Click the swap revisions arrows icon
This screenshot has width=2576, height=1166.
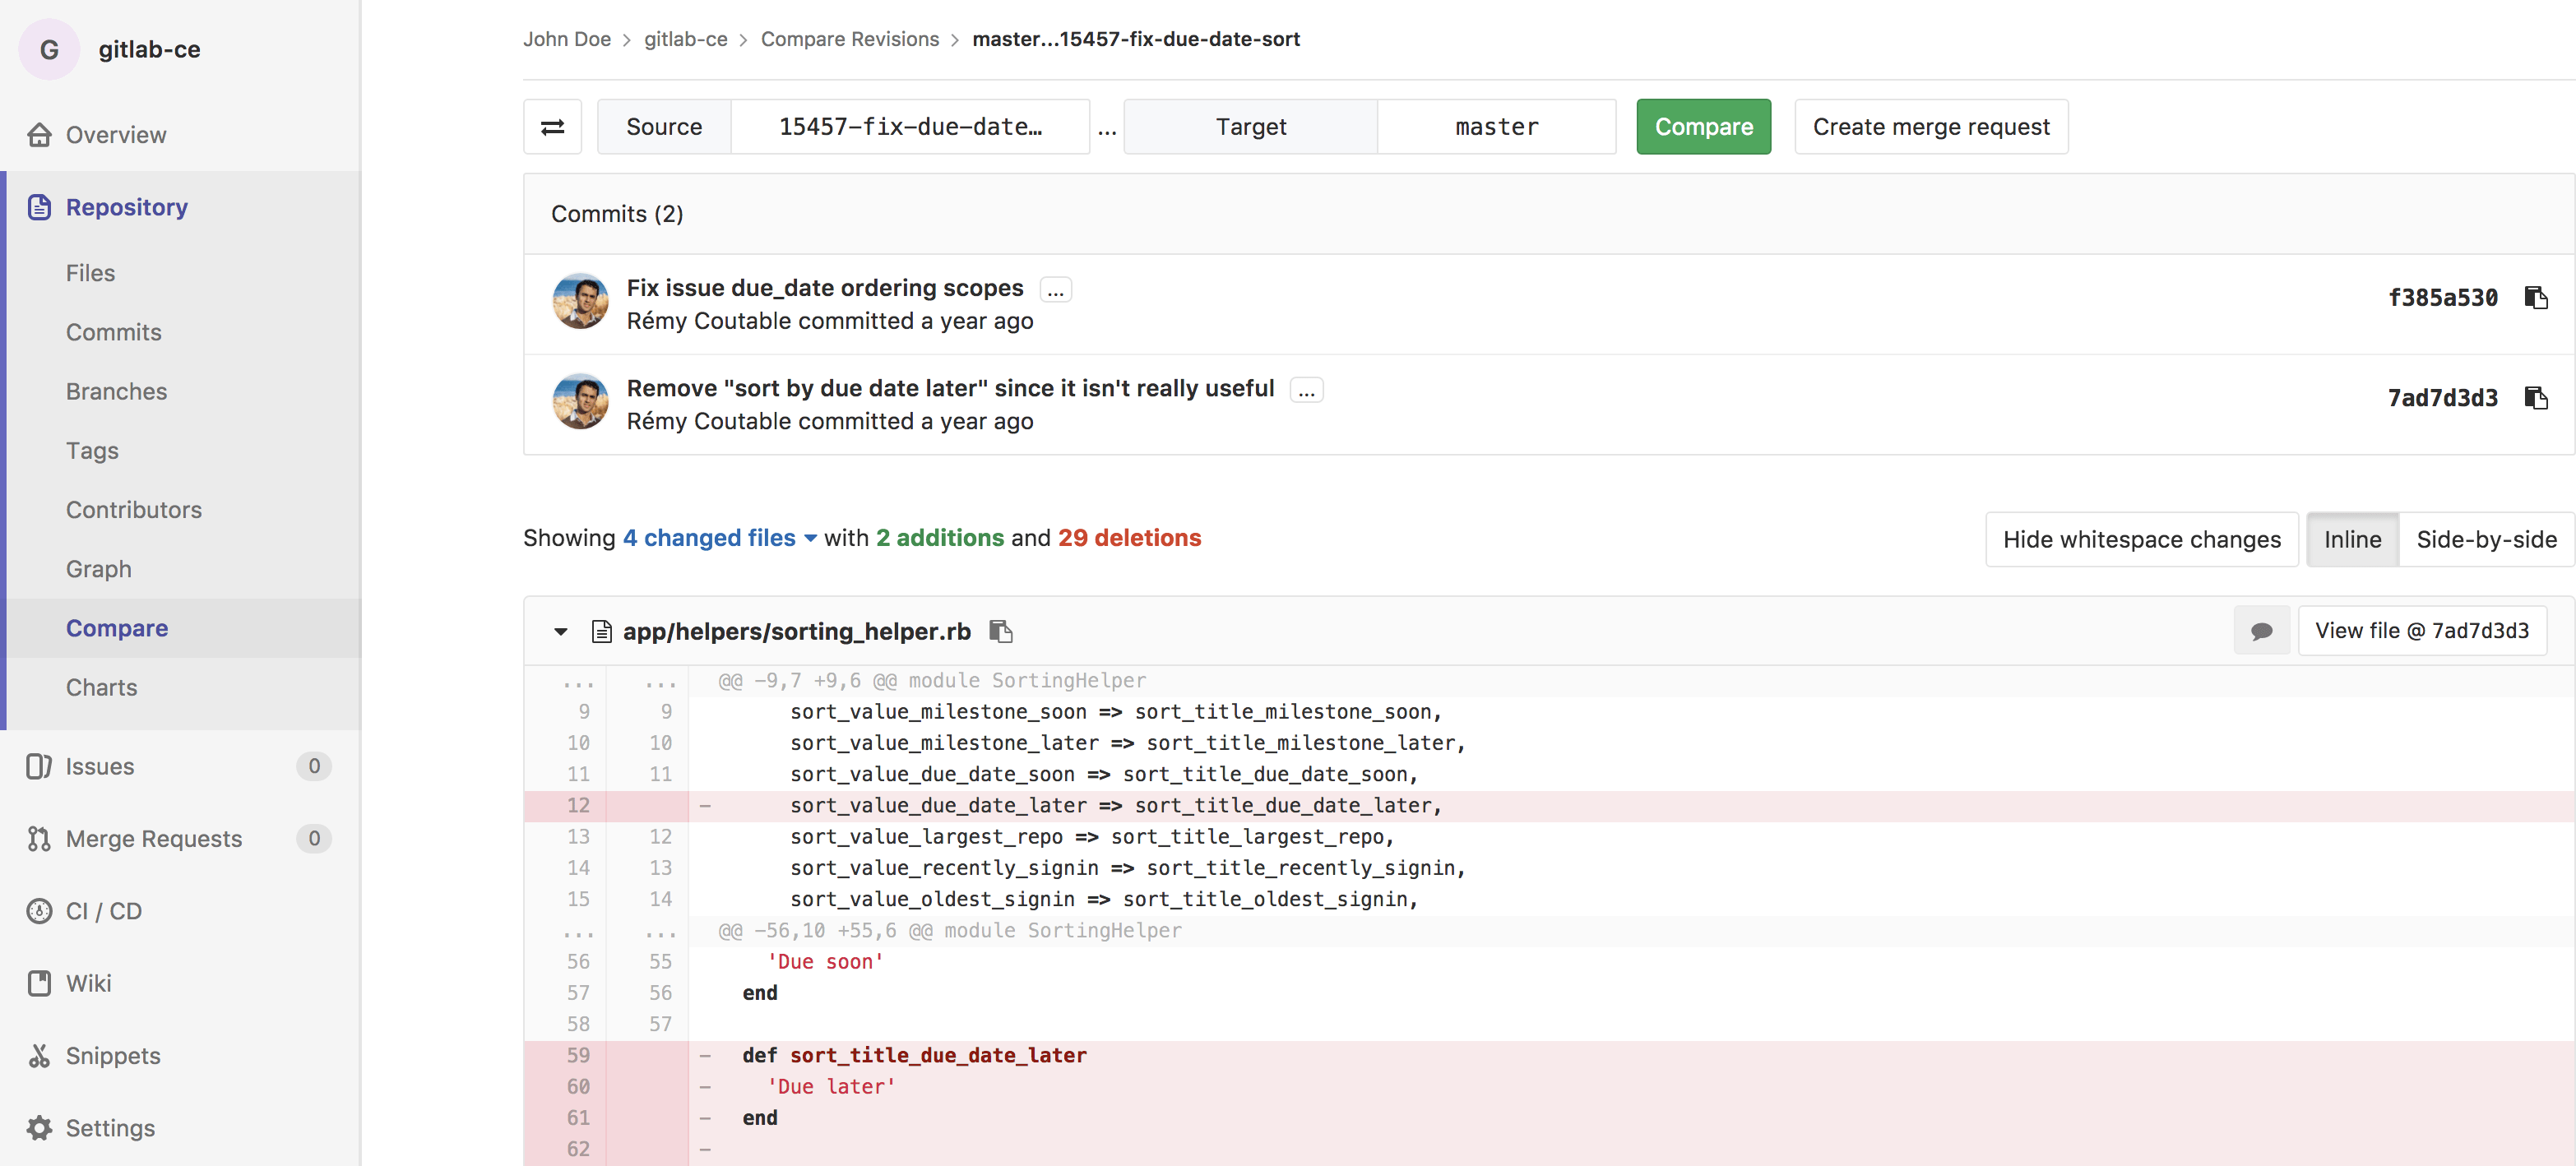click(x=552, y=127)
